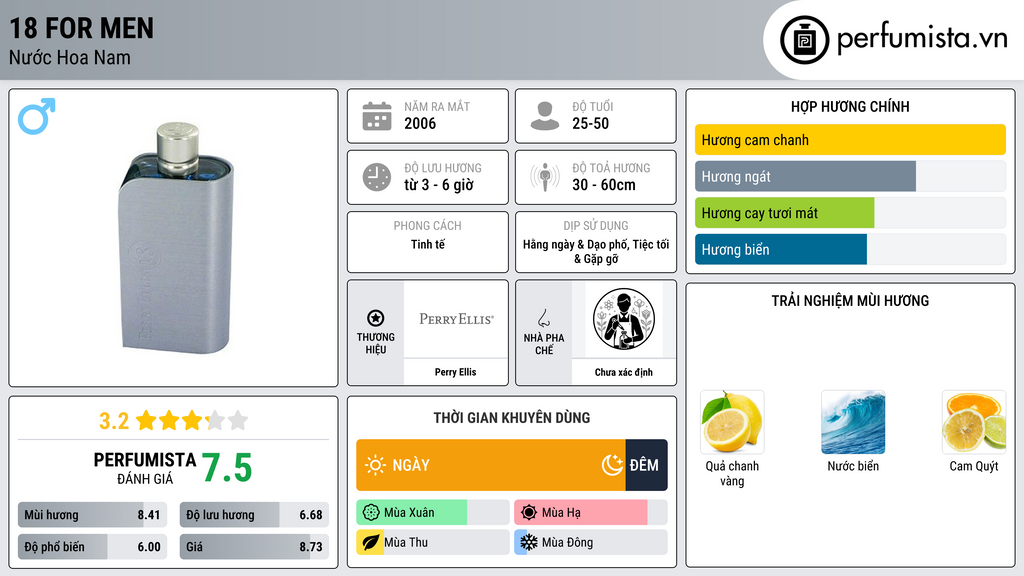Click the perfumista.vn bottle logo icon

[804, 40]
